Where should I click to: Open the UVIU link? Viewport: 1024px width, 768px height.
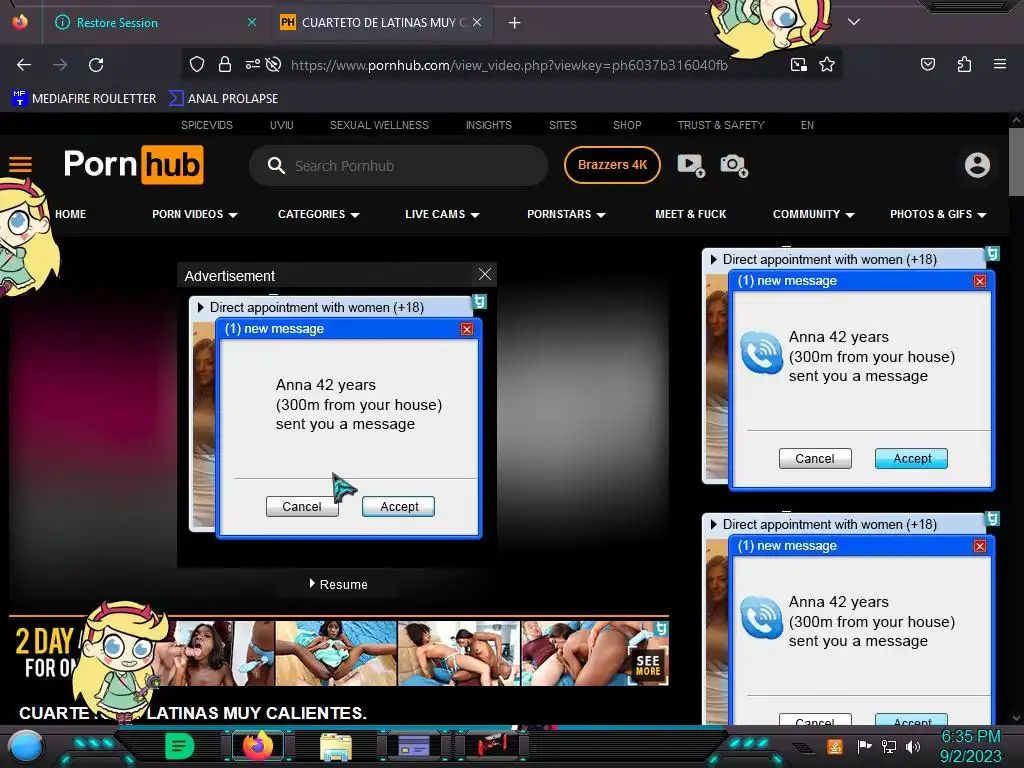[x=281, y=125]
